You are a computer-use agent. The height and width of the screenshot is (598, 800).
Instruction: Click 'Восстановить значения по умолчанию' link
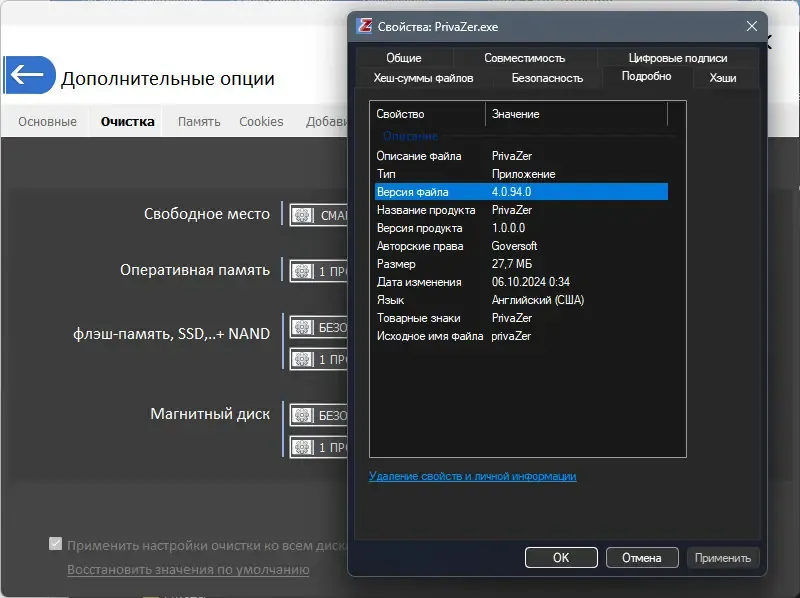(x=190, y=568)
